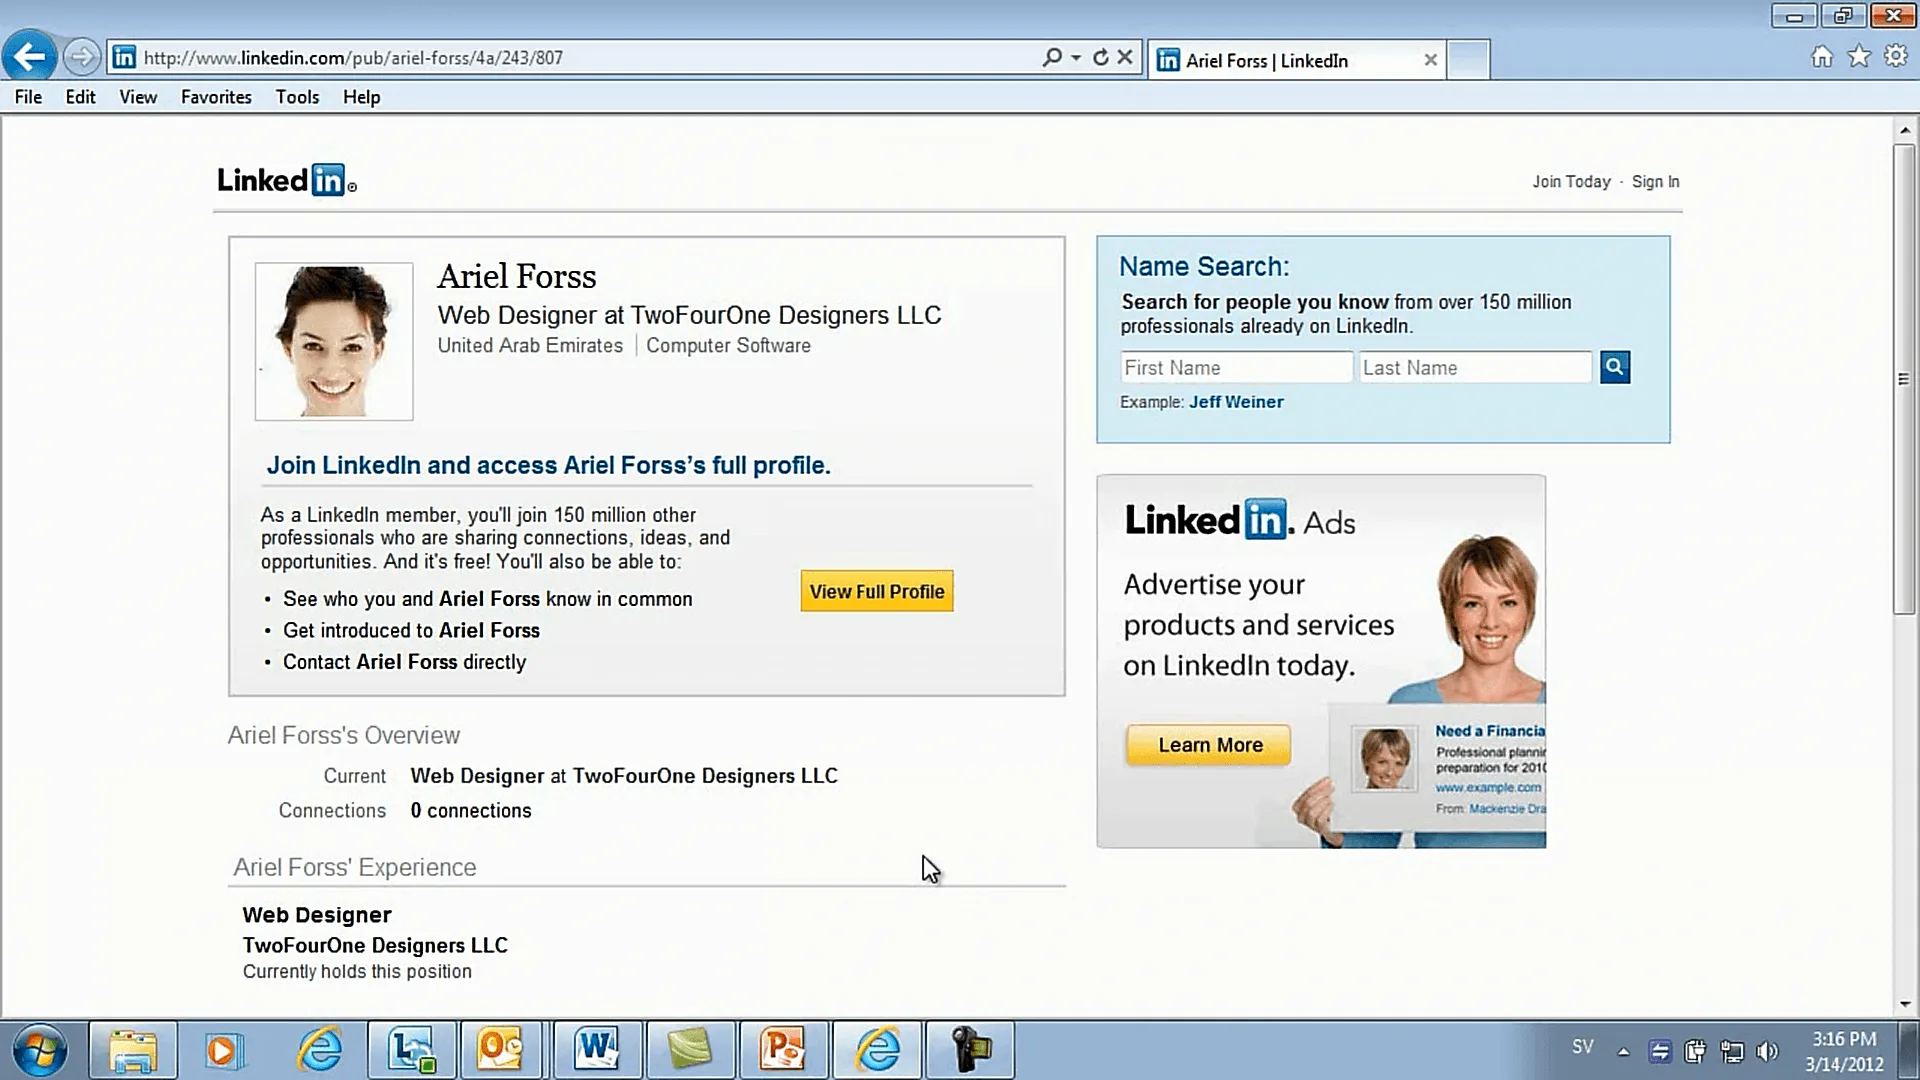Open Microsoft Word from the taskbar
1920x1080 pixels.
[x=597, y=1050]
